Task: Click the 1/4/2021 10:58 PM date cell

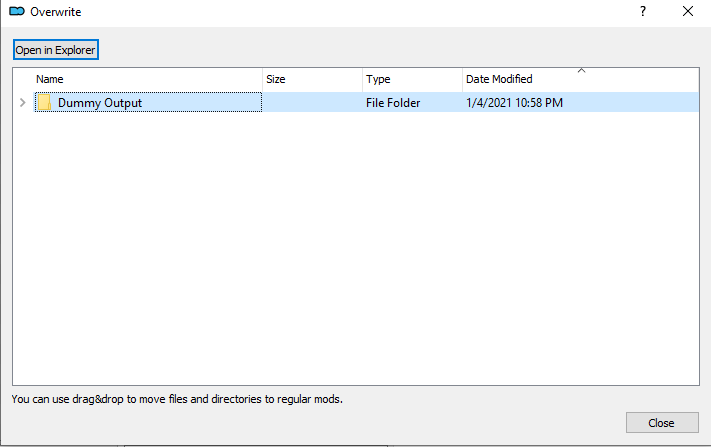Action: pos(514,103)
